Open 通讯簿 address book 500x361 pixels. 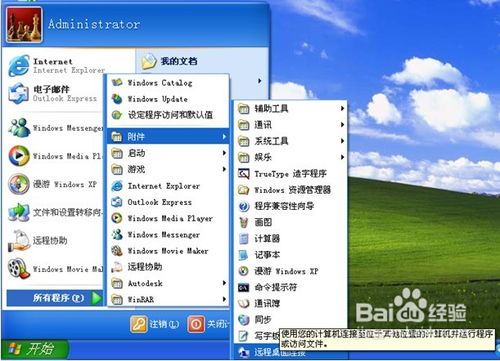click(x=291, y=303)
